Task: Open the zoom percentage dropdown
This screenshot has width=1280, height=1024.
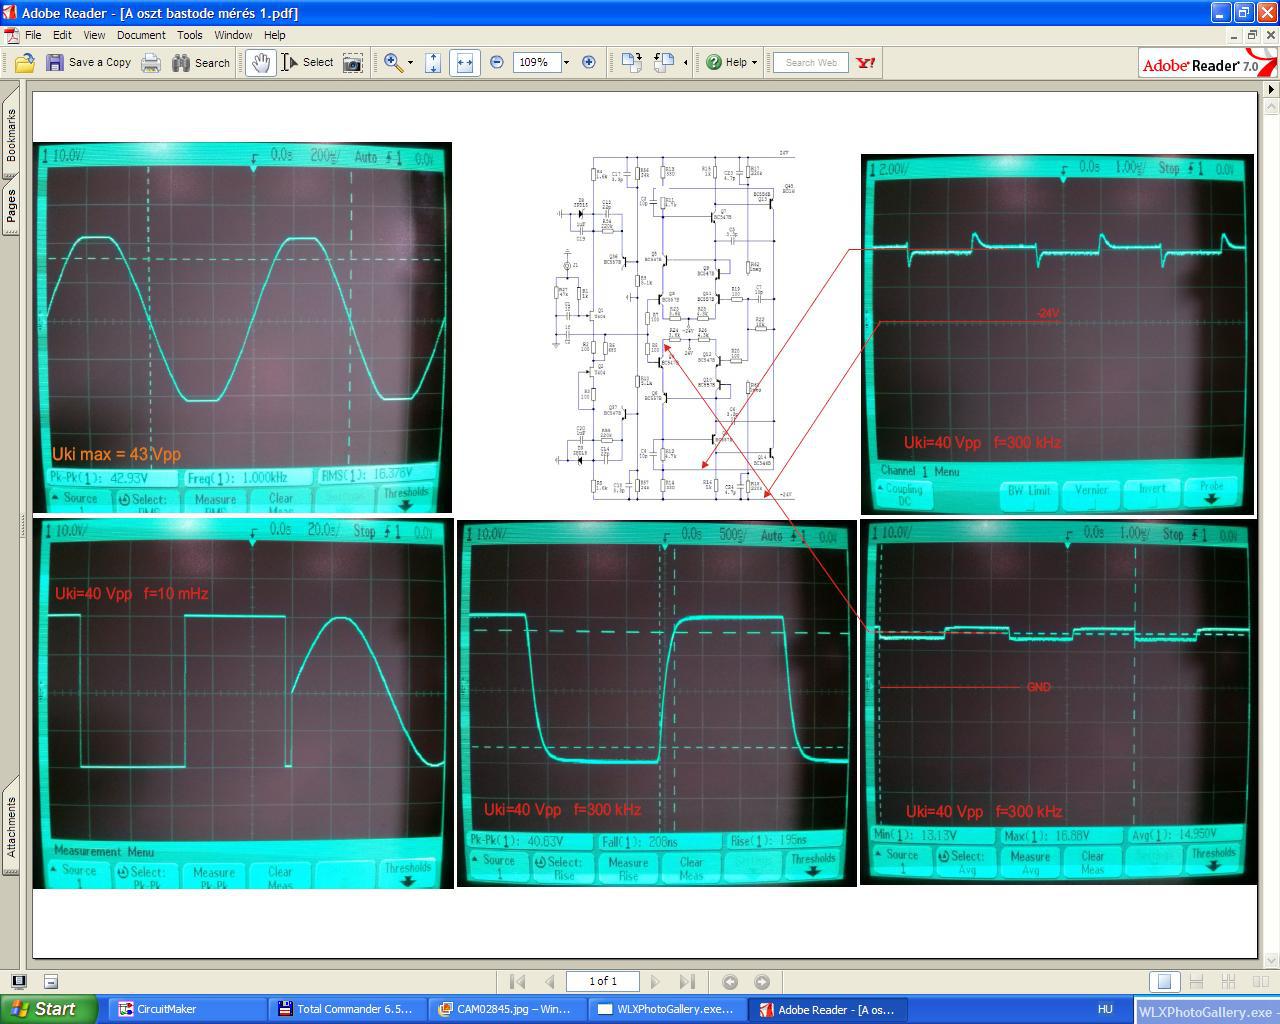Action: point(566,63)
